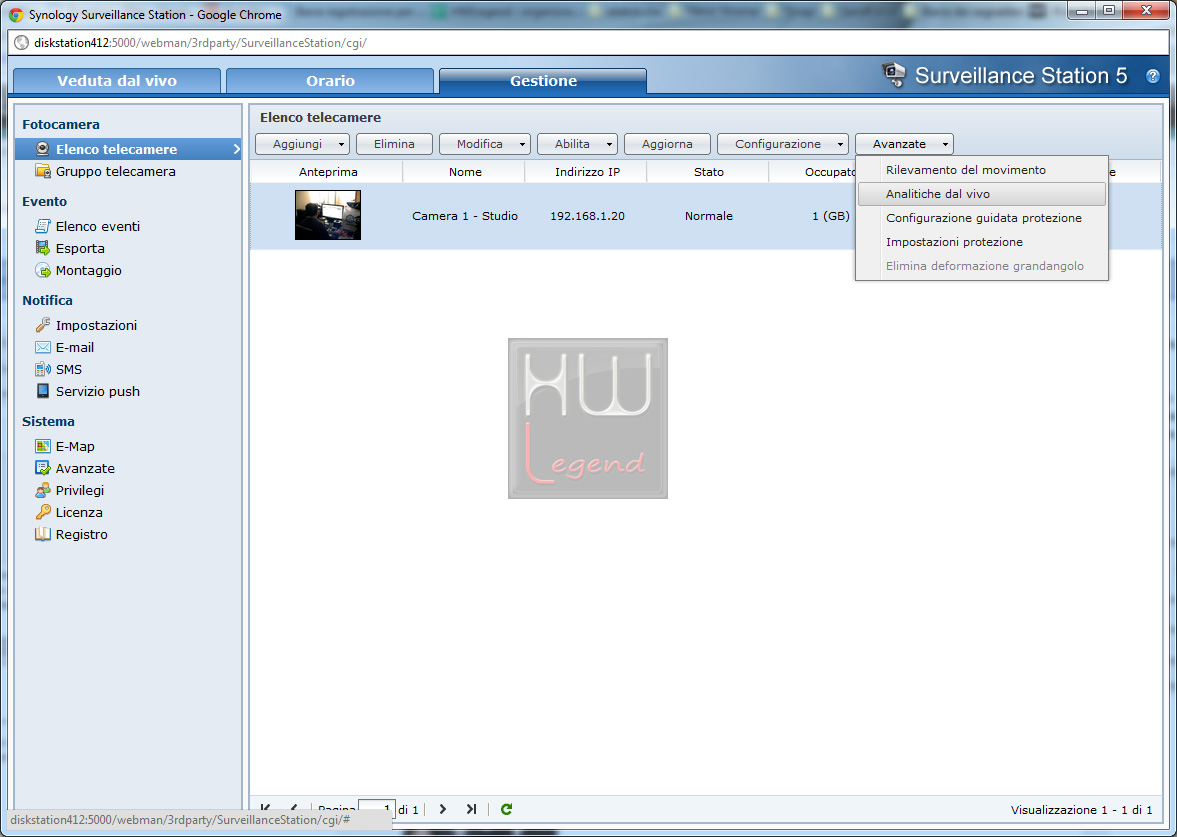Click the SMS phone icon
1177x837 pixels.
tap(43, 369)
